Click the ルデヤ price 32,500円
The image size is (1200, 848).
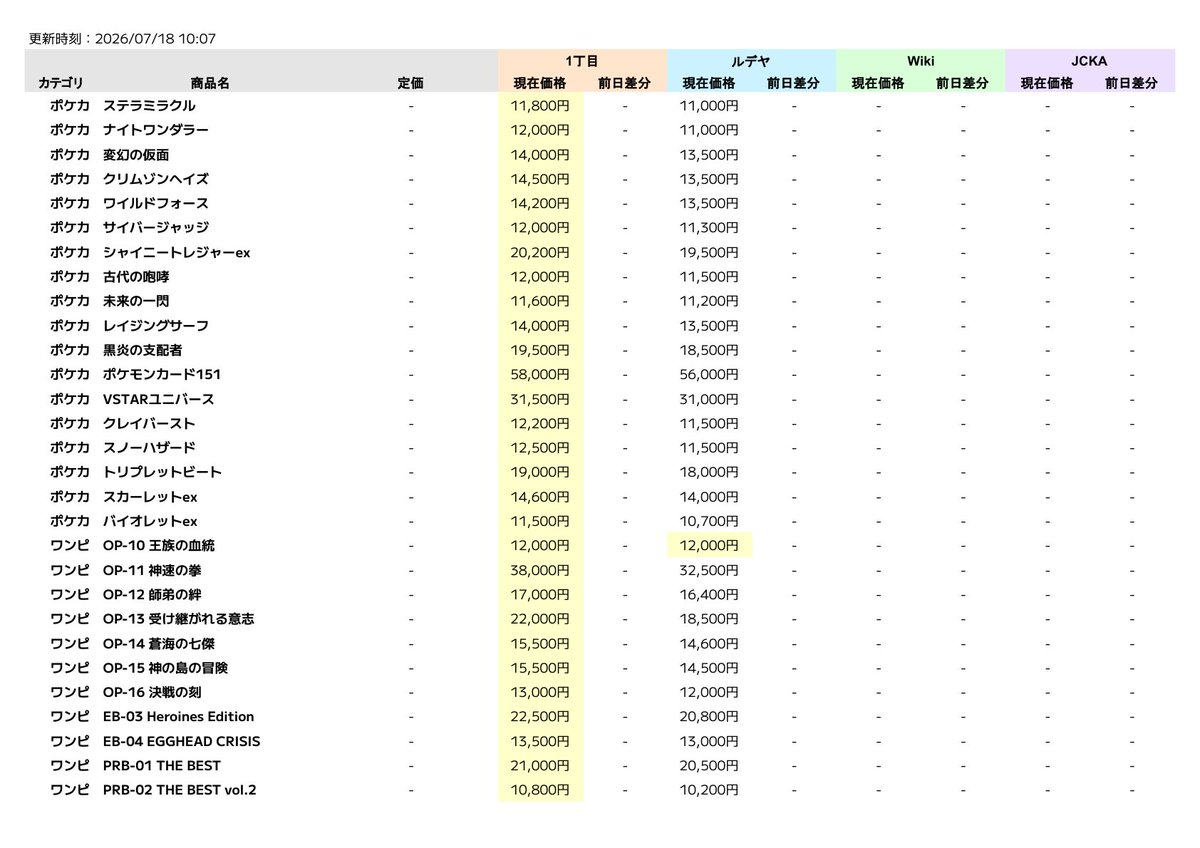pos(710,570)
